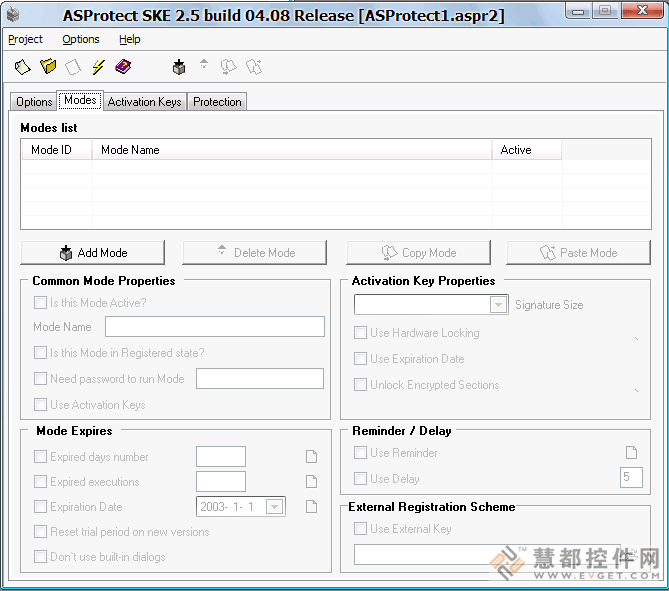669x591 pixels.
Task: Click the greyed save project toolbar icon
Action: pos(73,67)
